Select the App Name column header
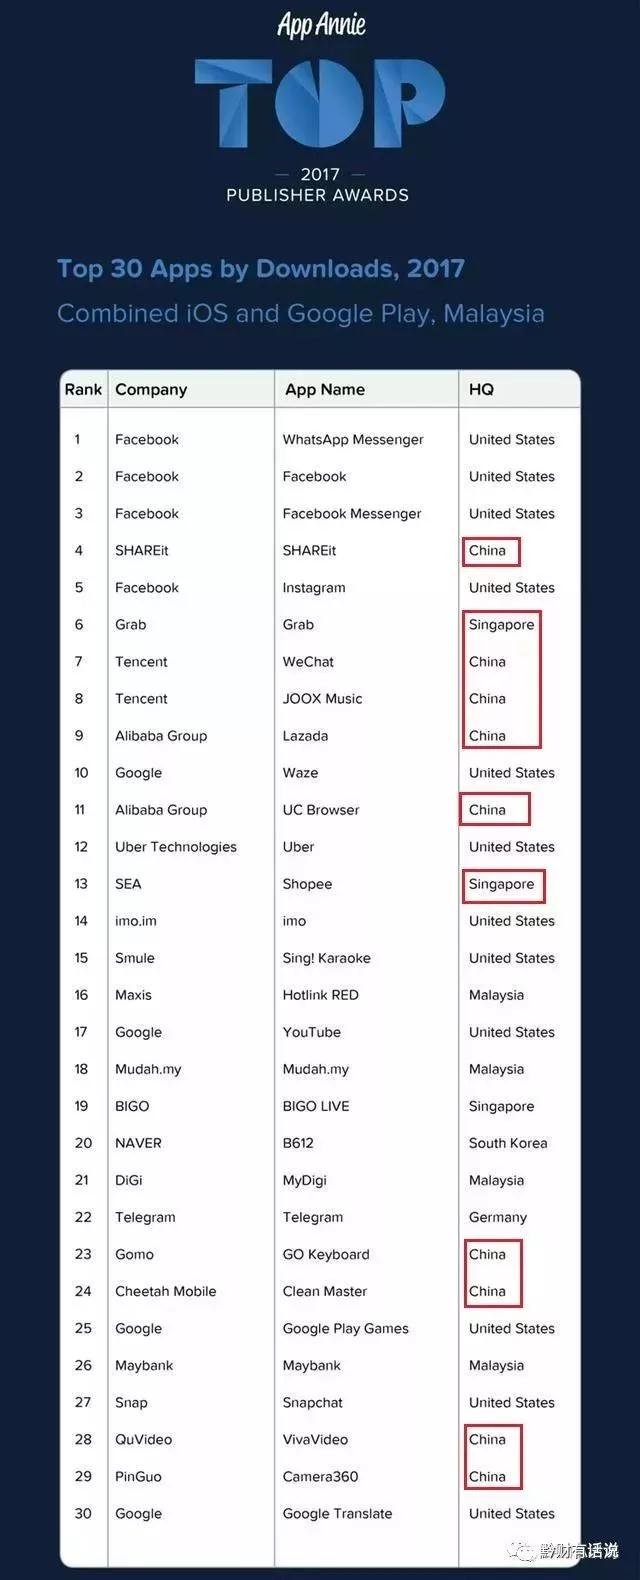The width and height of the screenshot is (640, 1580). pos(325,390)
